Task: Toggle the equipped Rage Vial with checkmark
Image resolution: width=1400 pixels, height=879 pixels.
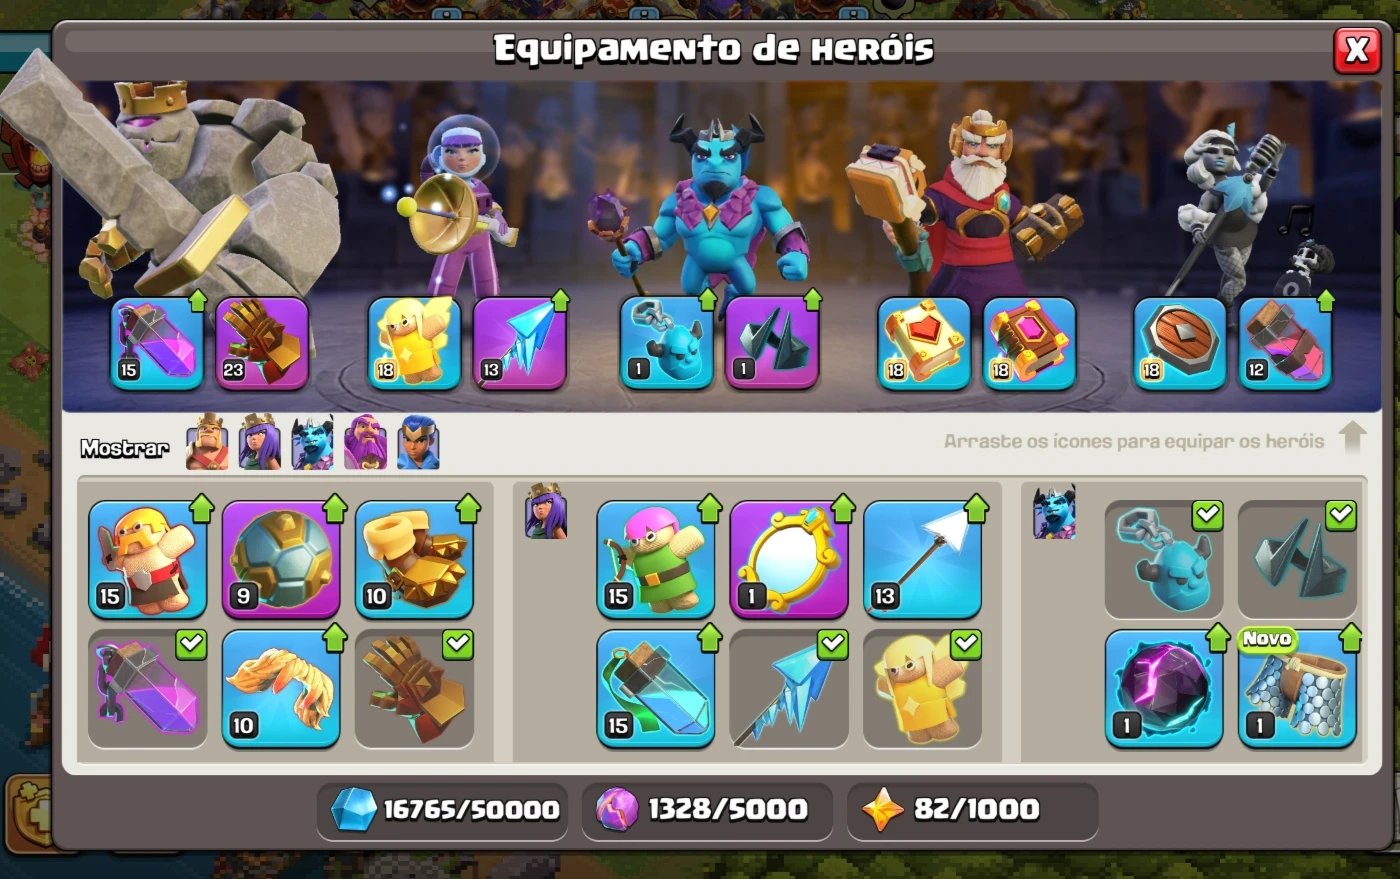Action: tap(147, 688)
